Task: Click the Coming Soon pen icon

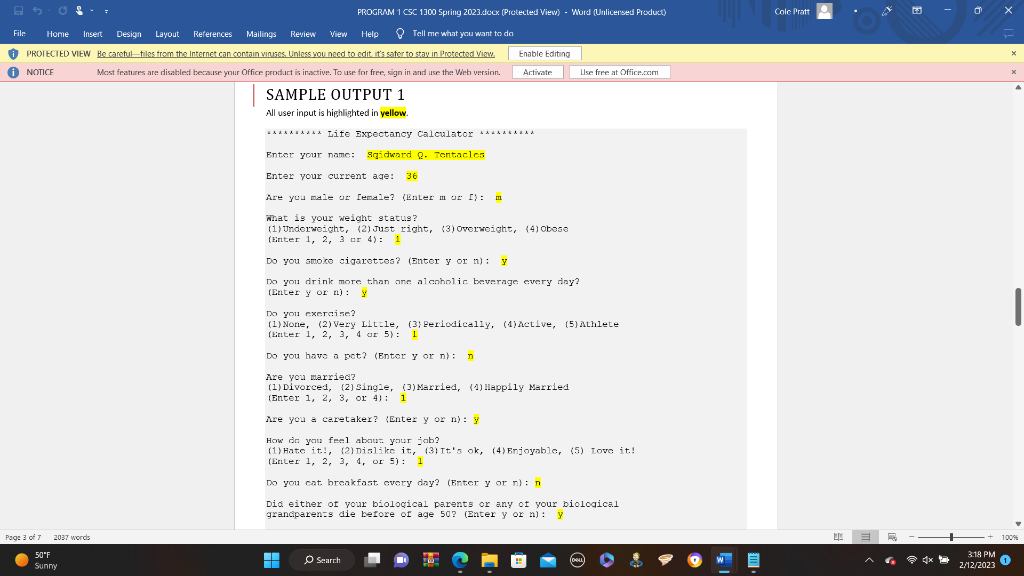Action: pos(887,11)
